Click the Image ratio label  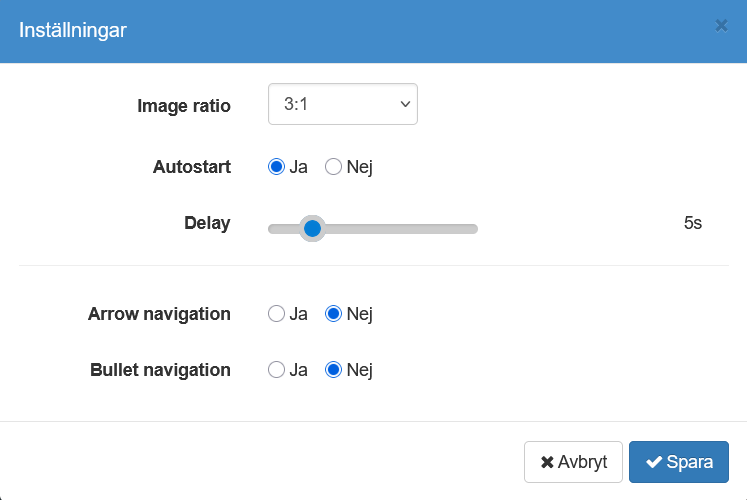point(183,105)
